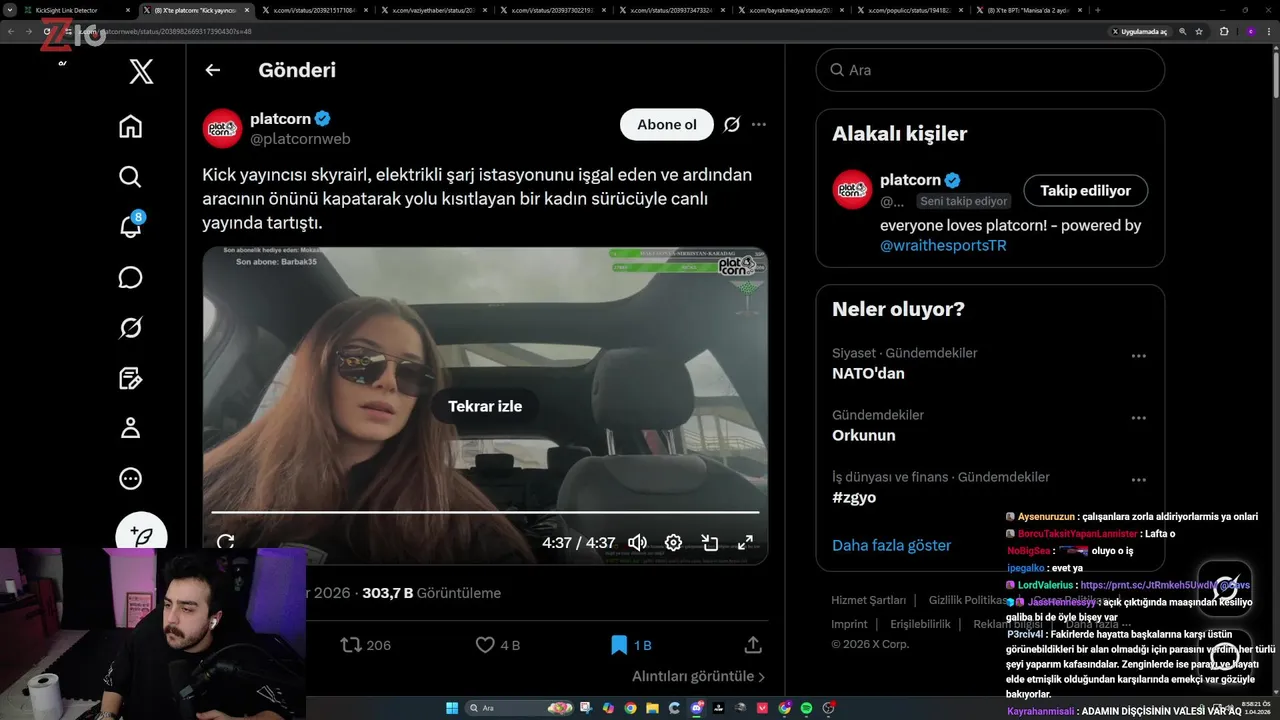Share the post via upload icon
Image resolution: width=1280 pixels, height=720 pixels.
pyautogui.click(x=753, y=645)
